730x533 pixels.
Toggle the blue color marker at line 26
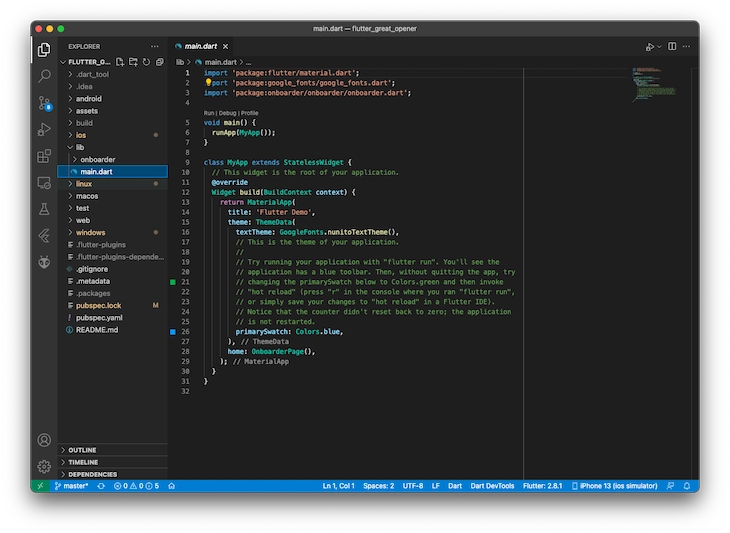click(173, 332)
